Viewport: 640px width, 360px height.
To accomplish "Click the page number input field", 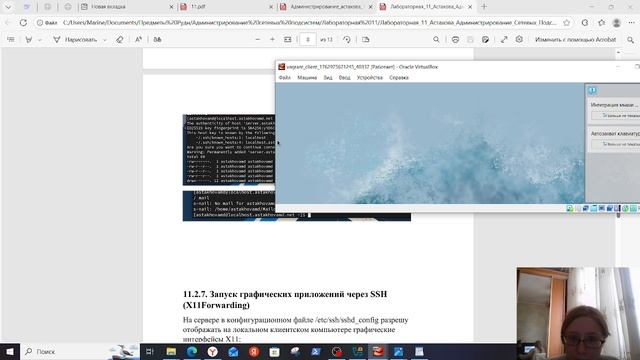I will click(308, 40).
